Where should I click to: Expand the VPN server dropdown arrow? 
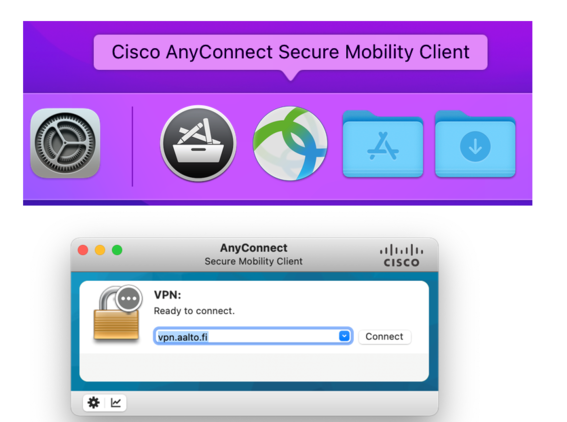344,336
